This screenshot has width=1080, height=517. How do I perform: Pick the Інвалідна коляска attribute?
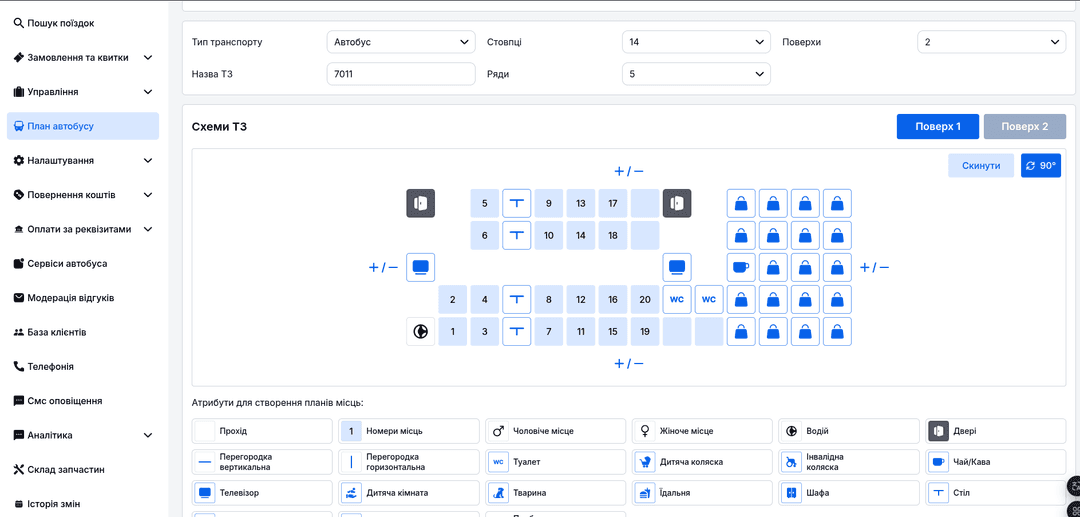pyautogui.click(x=848, y=462)
